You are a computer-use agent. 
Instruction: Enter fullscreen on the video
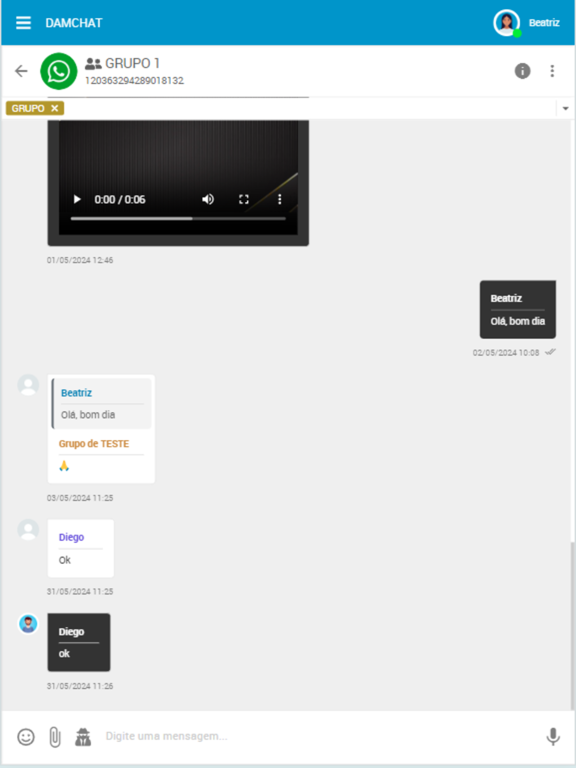(244, 199)
